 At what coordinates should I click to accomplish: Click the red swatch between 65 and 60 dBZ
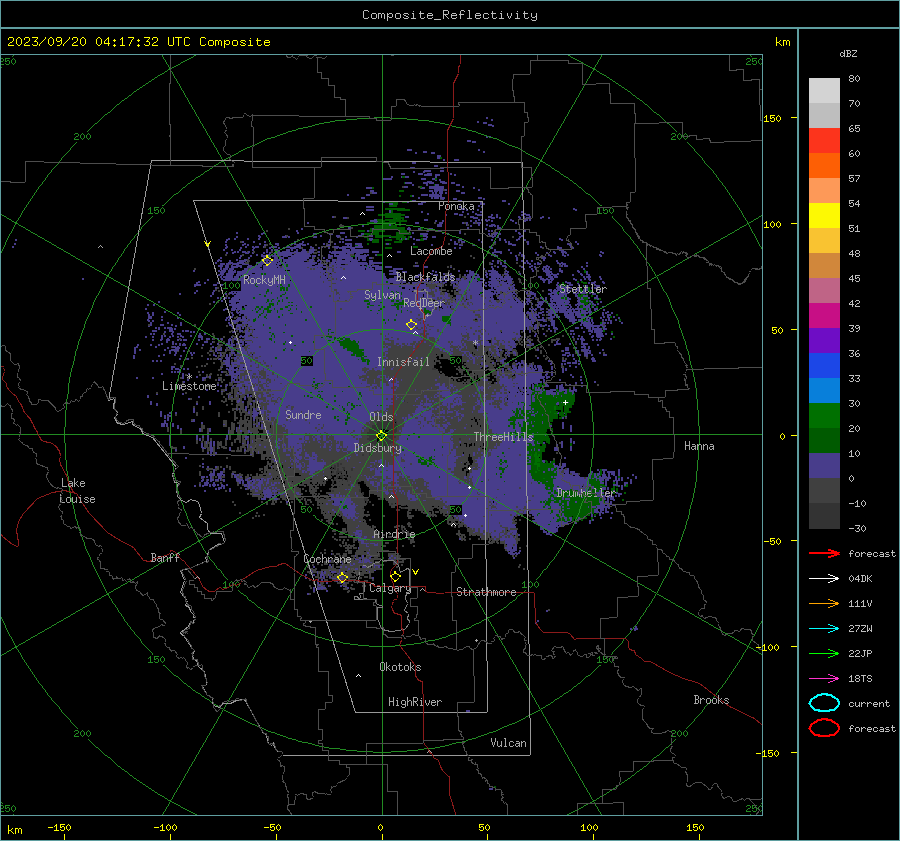[824, 140]
